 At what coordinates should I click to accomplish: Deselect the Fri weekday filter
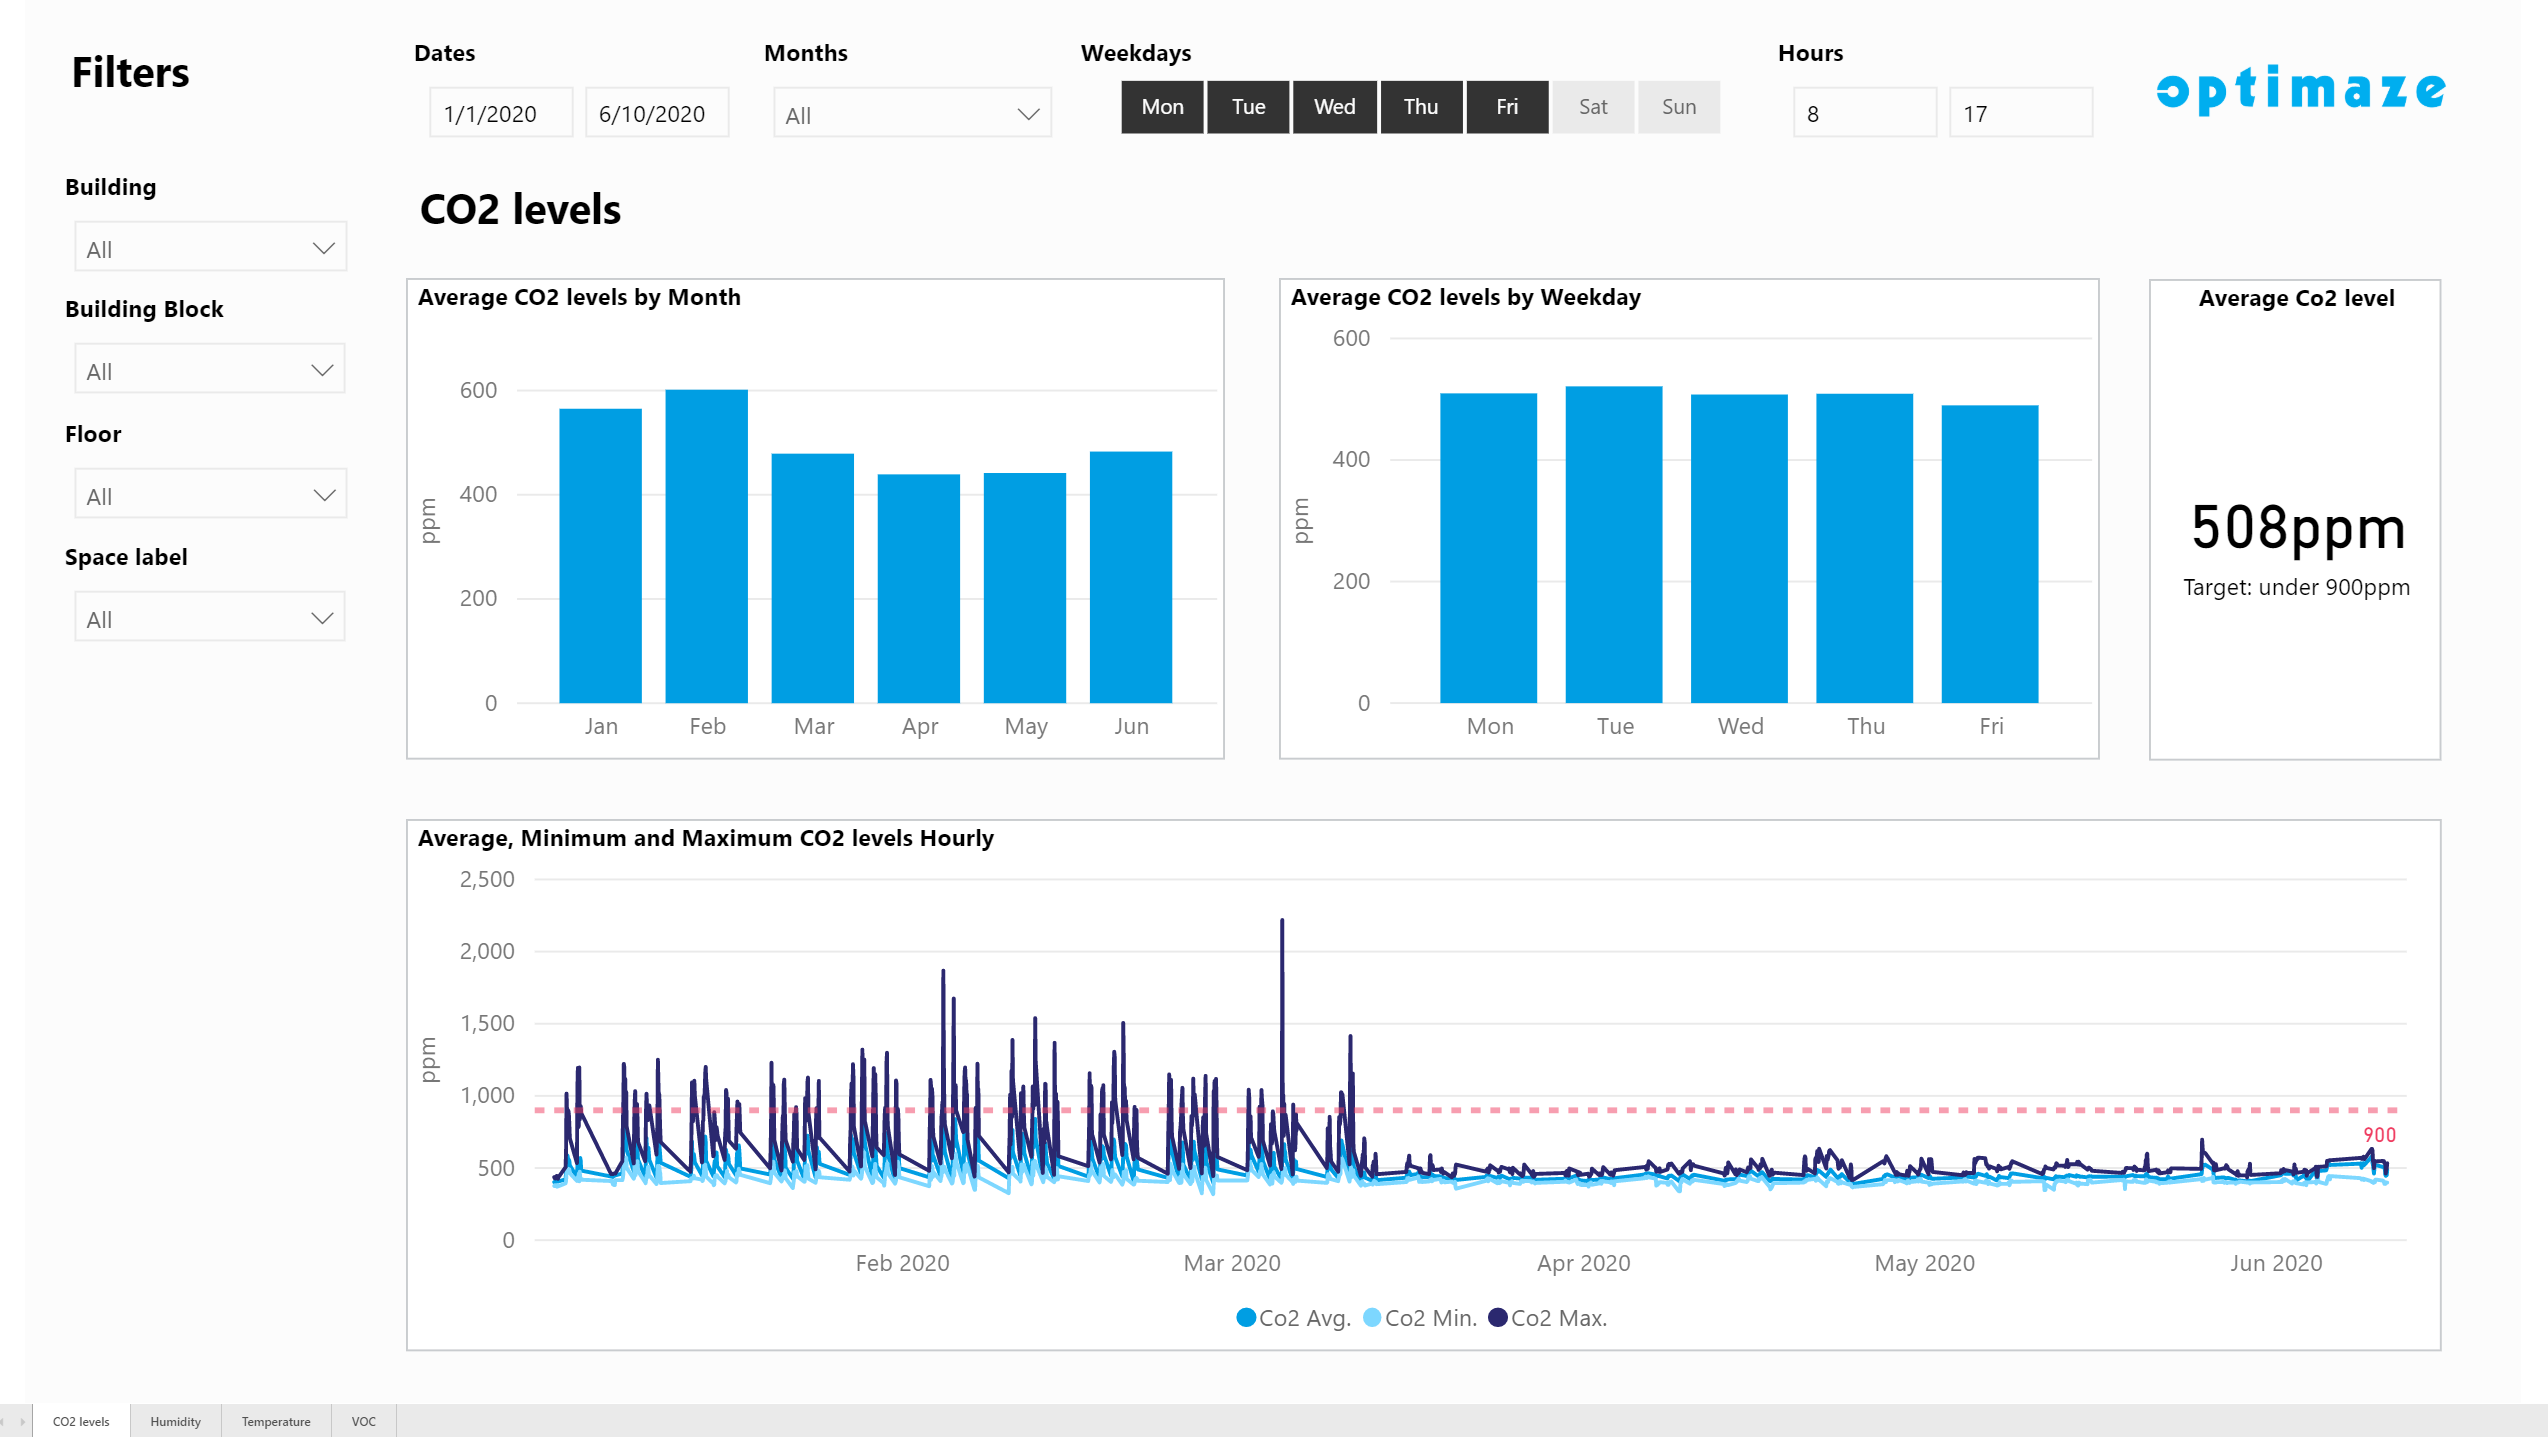coord(1507,107)
